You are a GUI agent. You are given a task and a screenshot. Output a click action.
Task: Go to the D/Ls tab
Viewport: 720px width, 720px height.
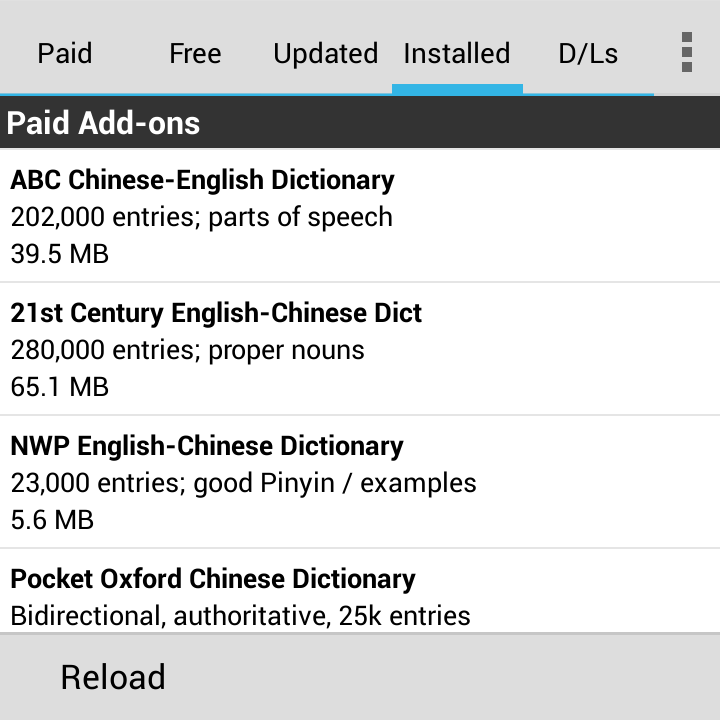(588, 53)
